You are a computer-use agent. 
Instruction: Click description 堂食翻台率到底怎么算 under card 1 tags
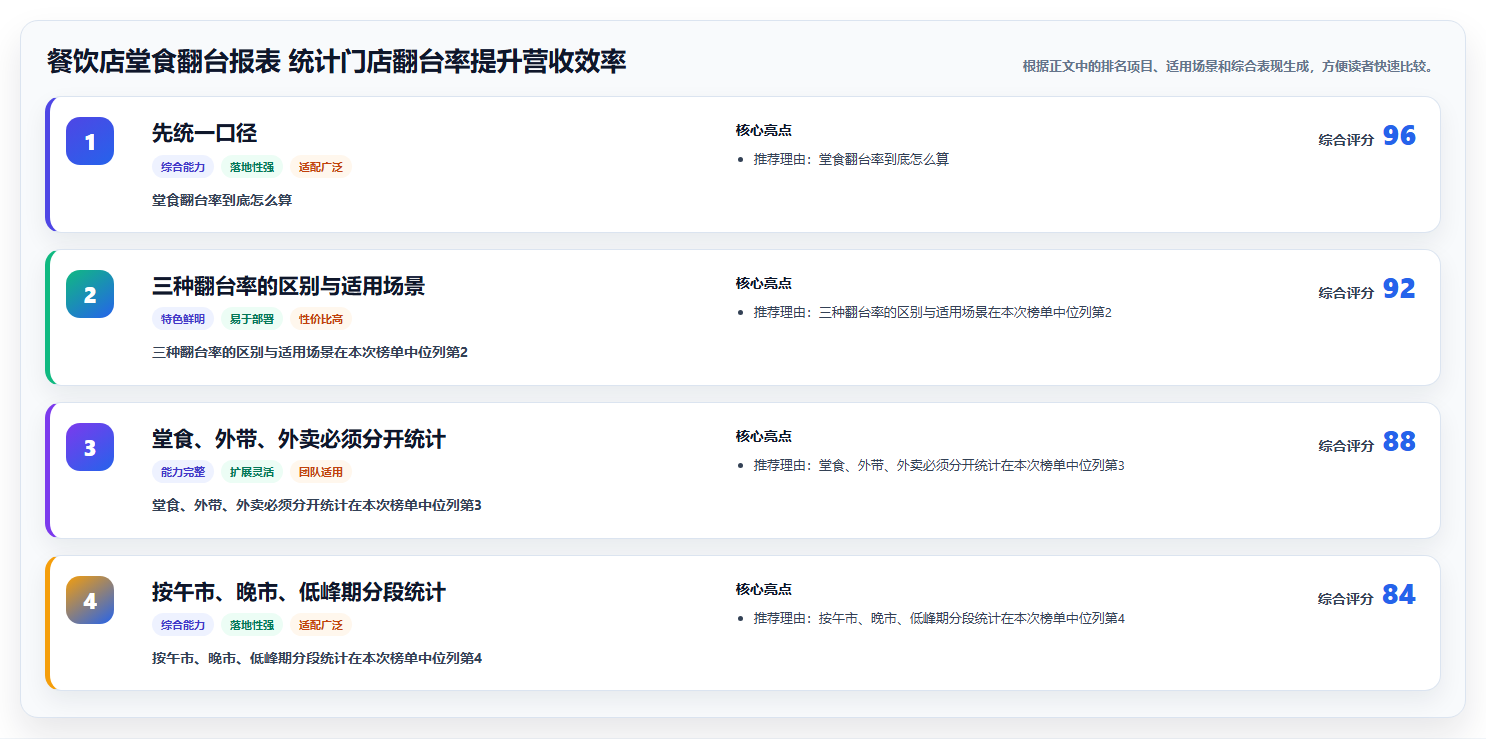222,200
